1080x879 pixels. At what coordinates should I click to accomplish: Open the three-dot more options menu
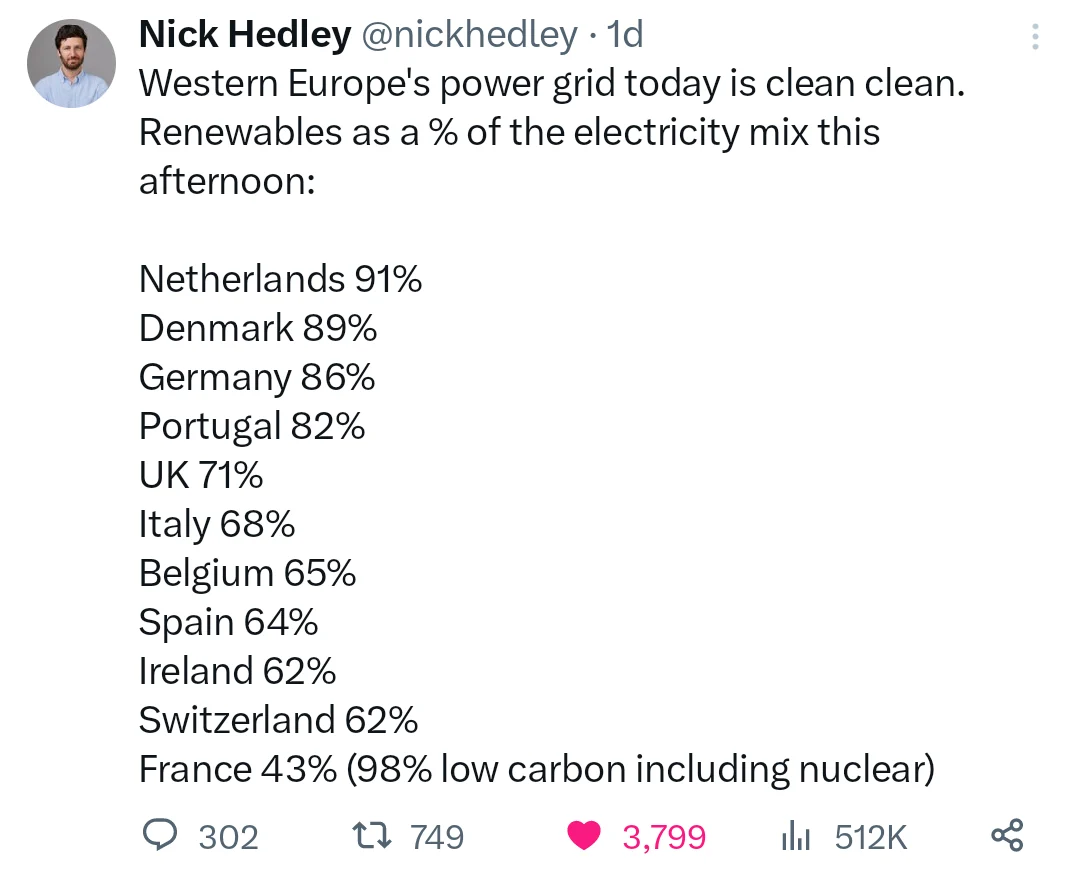(1035, 37)
